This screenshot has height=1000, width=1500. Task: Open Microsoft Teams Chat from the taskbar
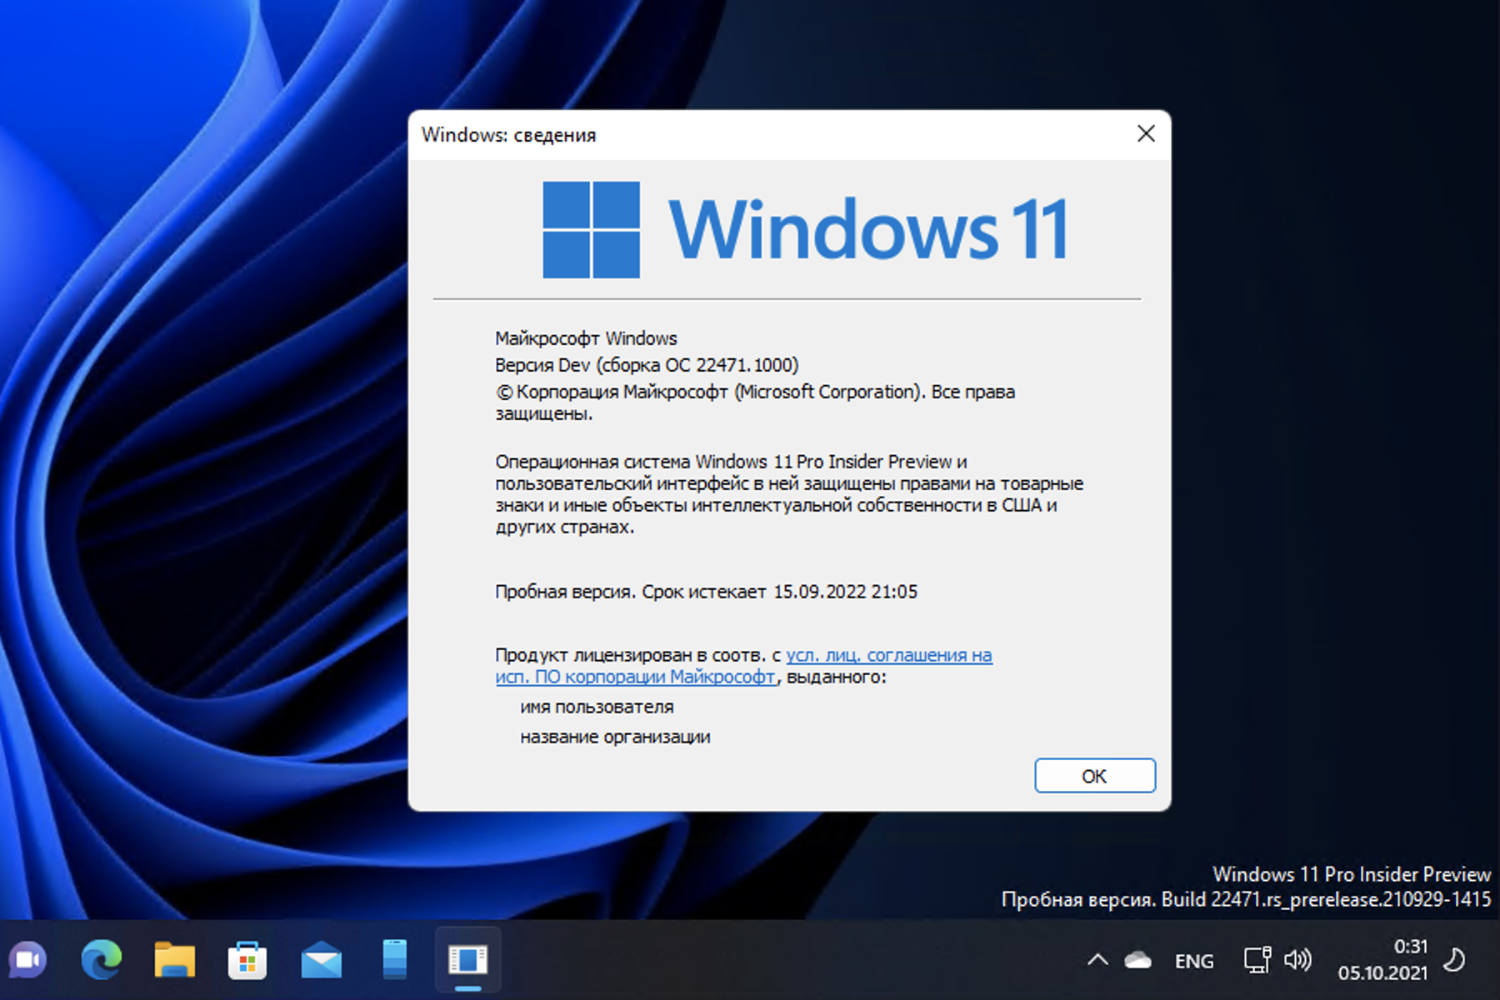(x=27, y=960)
